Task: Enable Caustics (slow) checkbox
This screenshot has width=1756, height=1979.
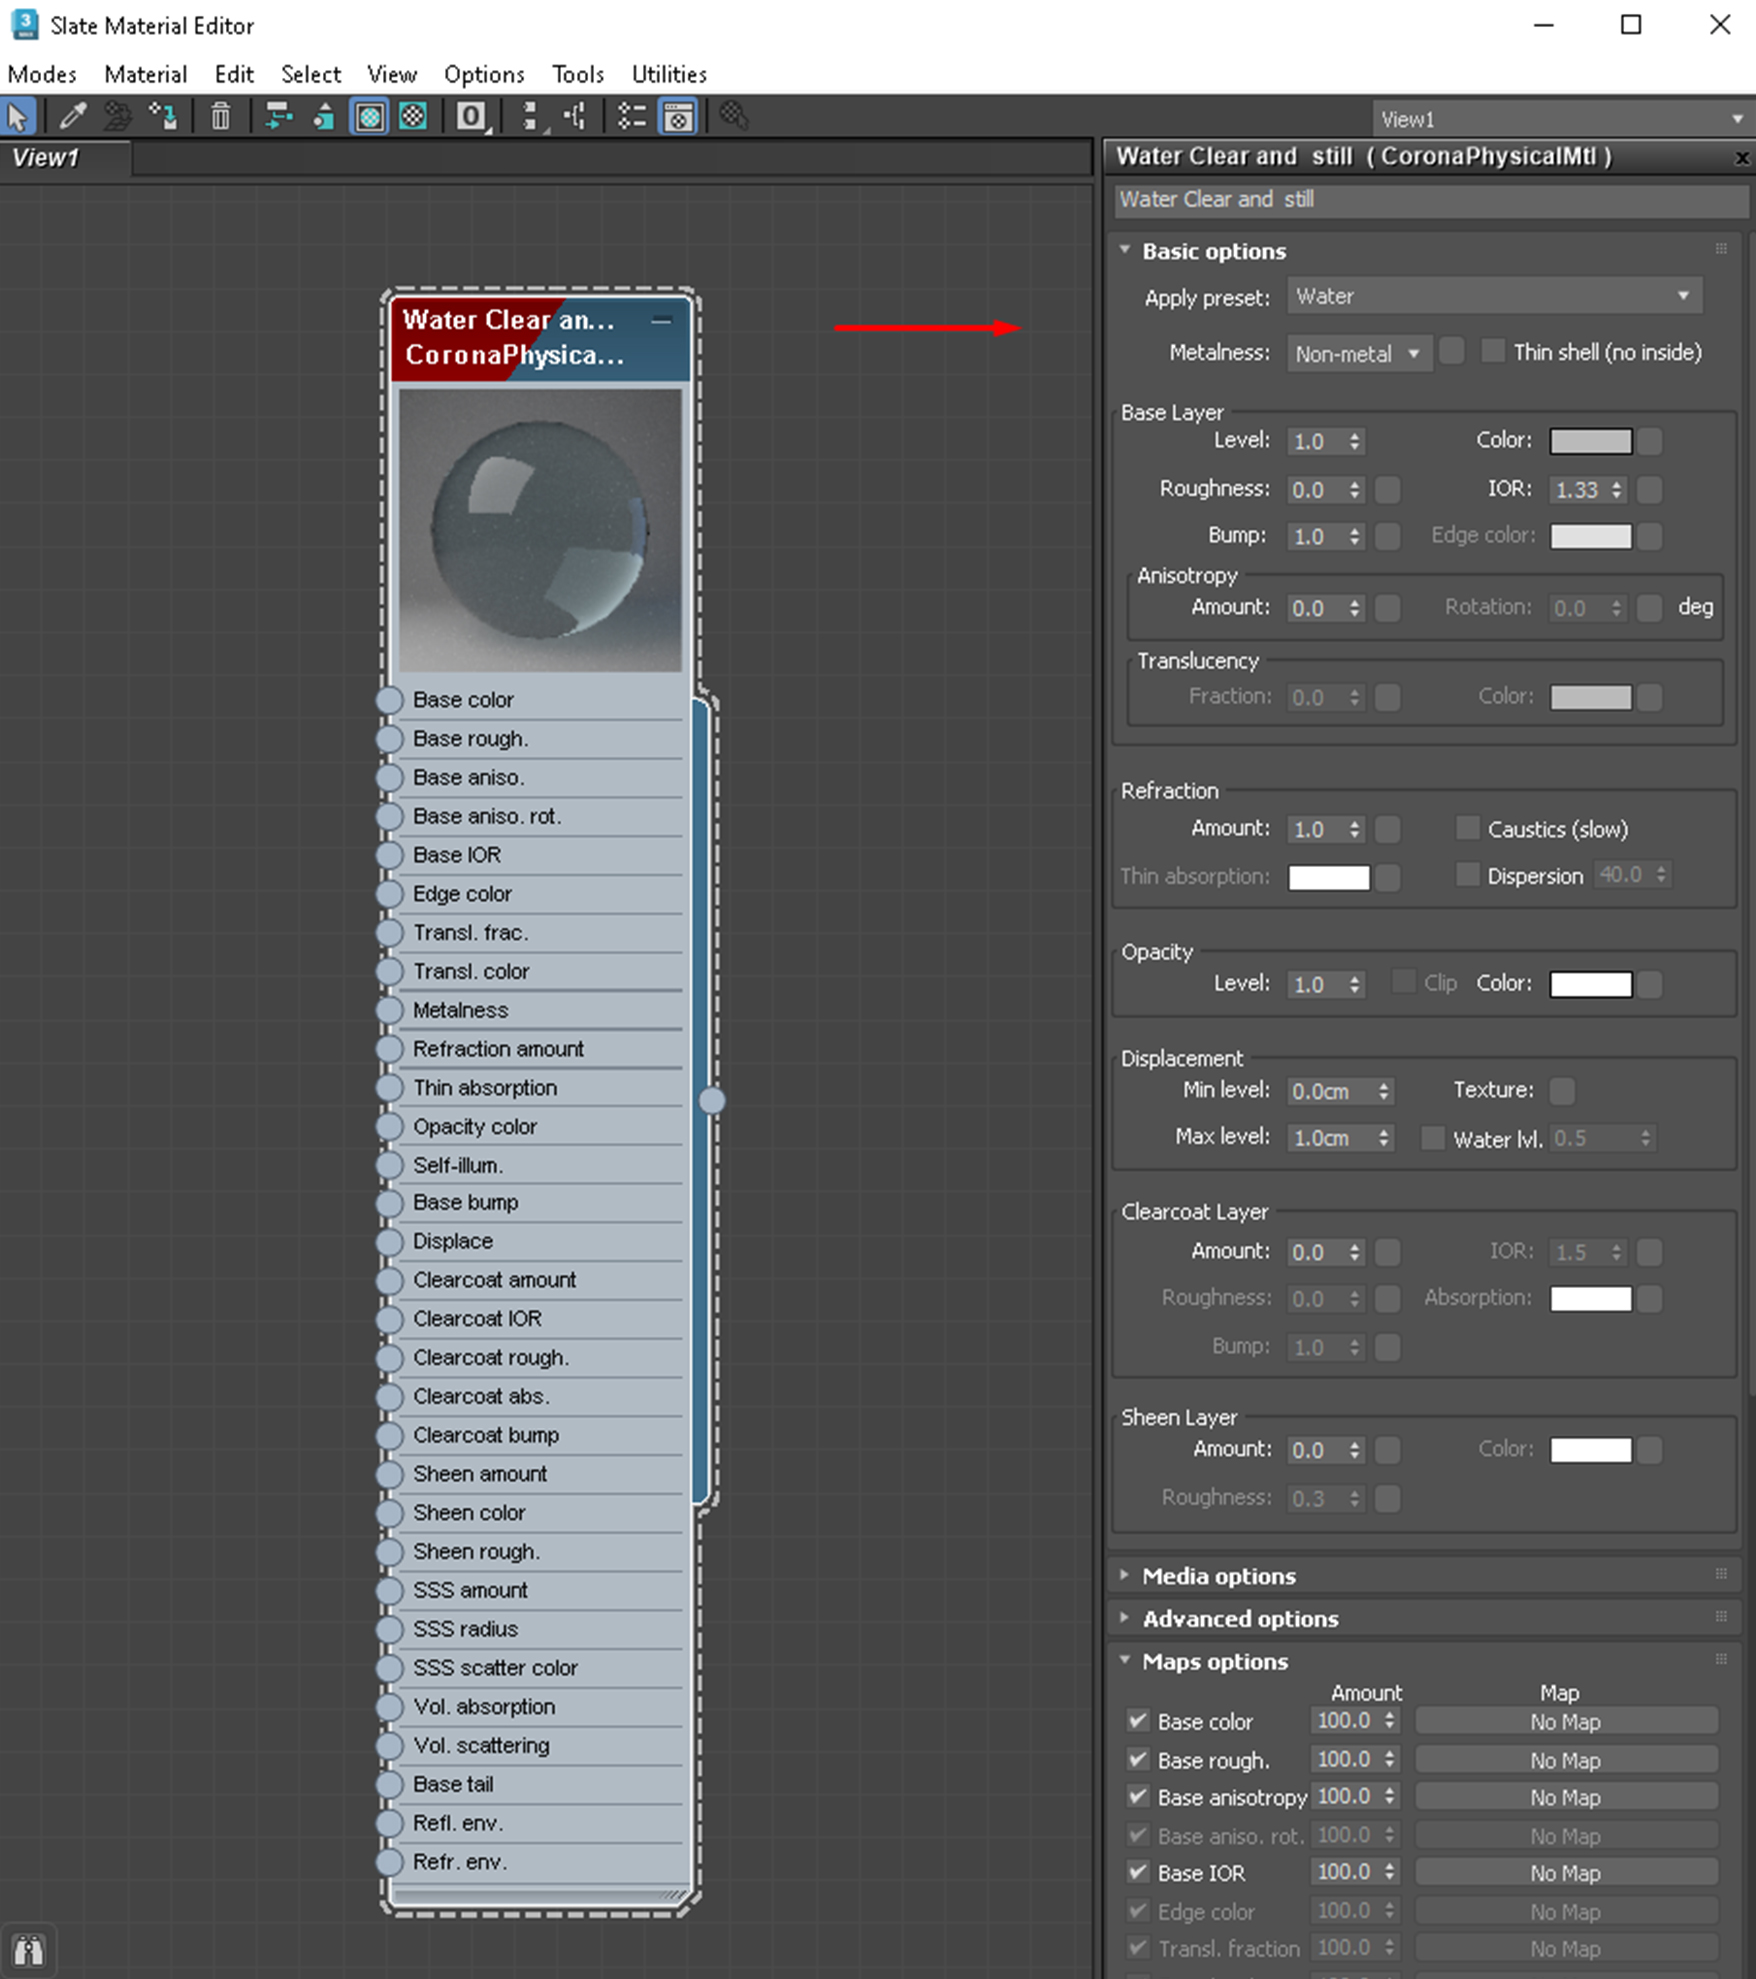Action: point(1467,828)
